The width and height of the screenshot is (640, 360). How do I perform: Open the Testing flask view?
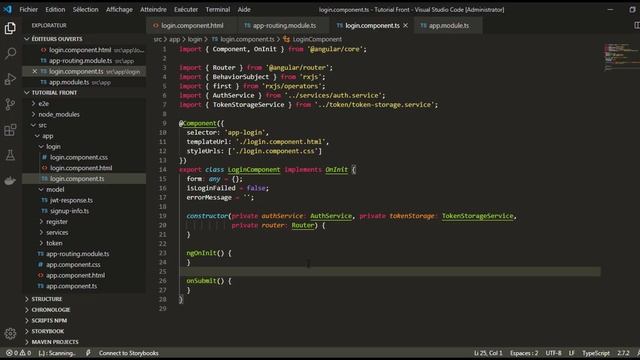pyautogui.click(x=10, y=156)
